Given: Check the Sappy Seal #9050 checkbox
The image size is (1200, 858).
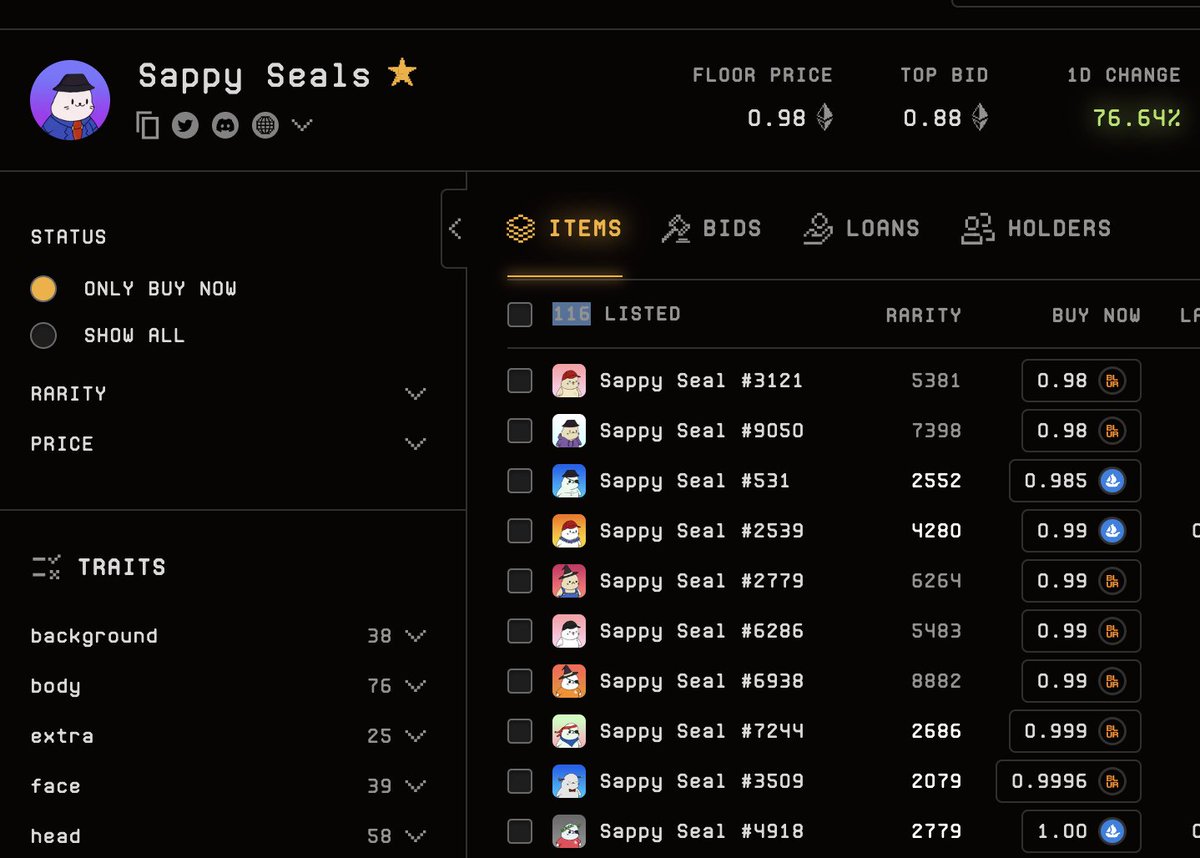Looking at the screenshot, I should point(520,431).
